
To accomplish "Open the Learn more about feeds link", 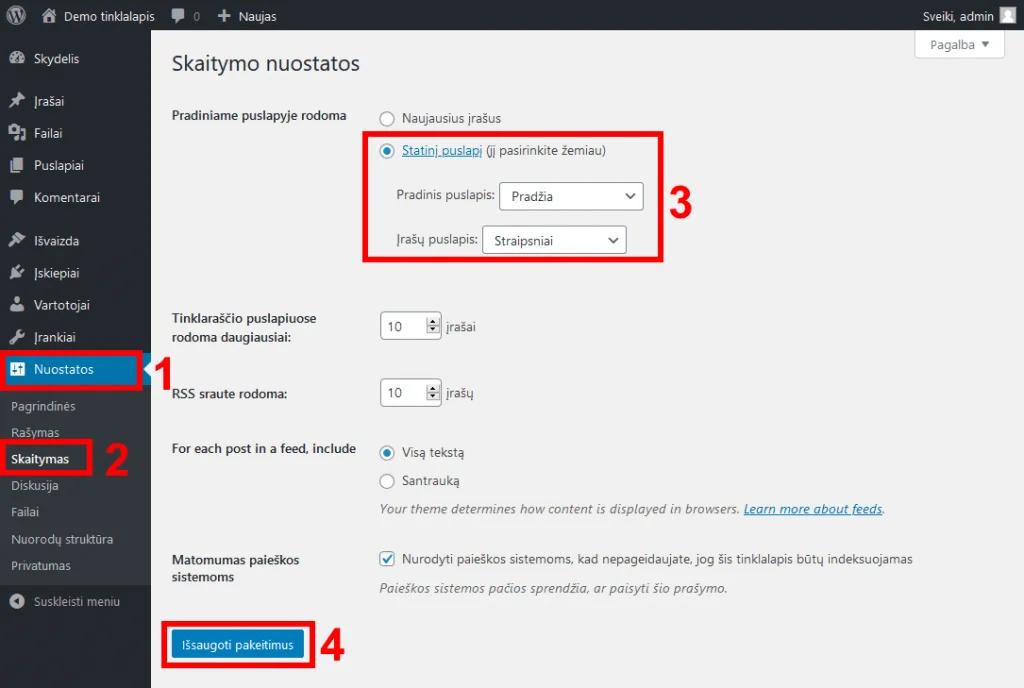I will tap(813, 509).
